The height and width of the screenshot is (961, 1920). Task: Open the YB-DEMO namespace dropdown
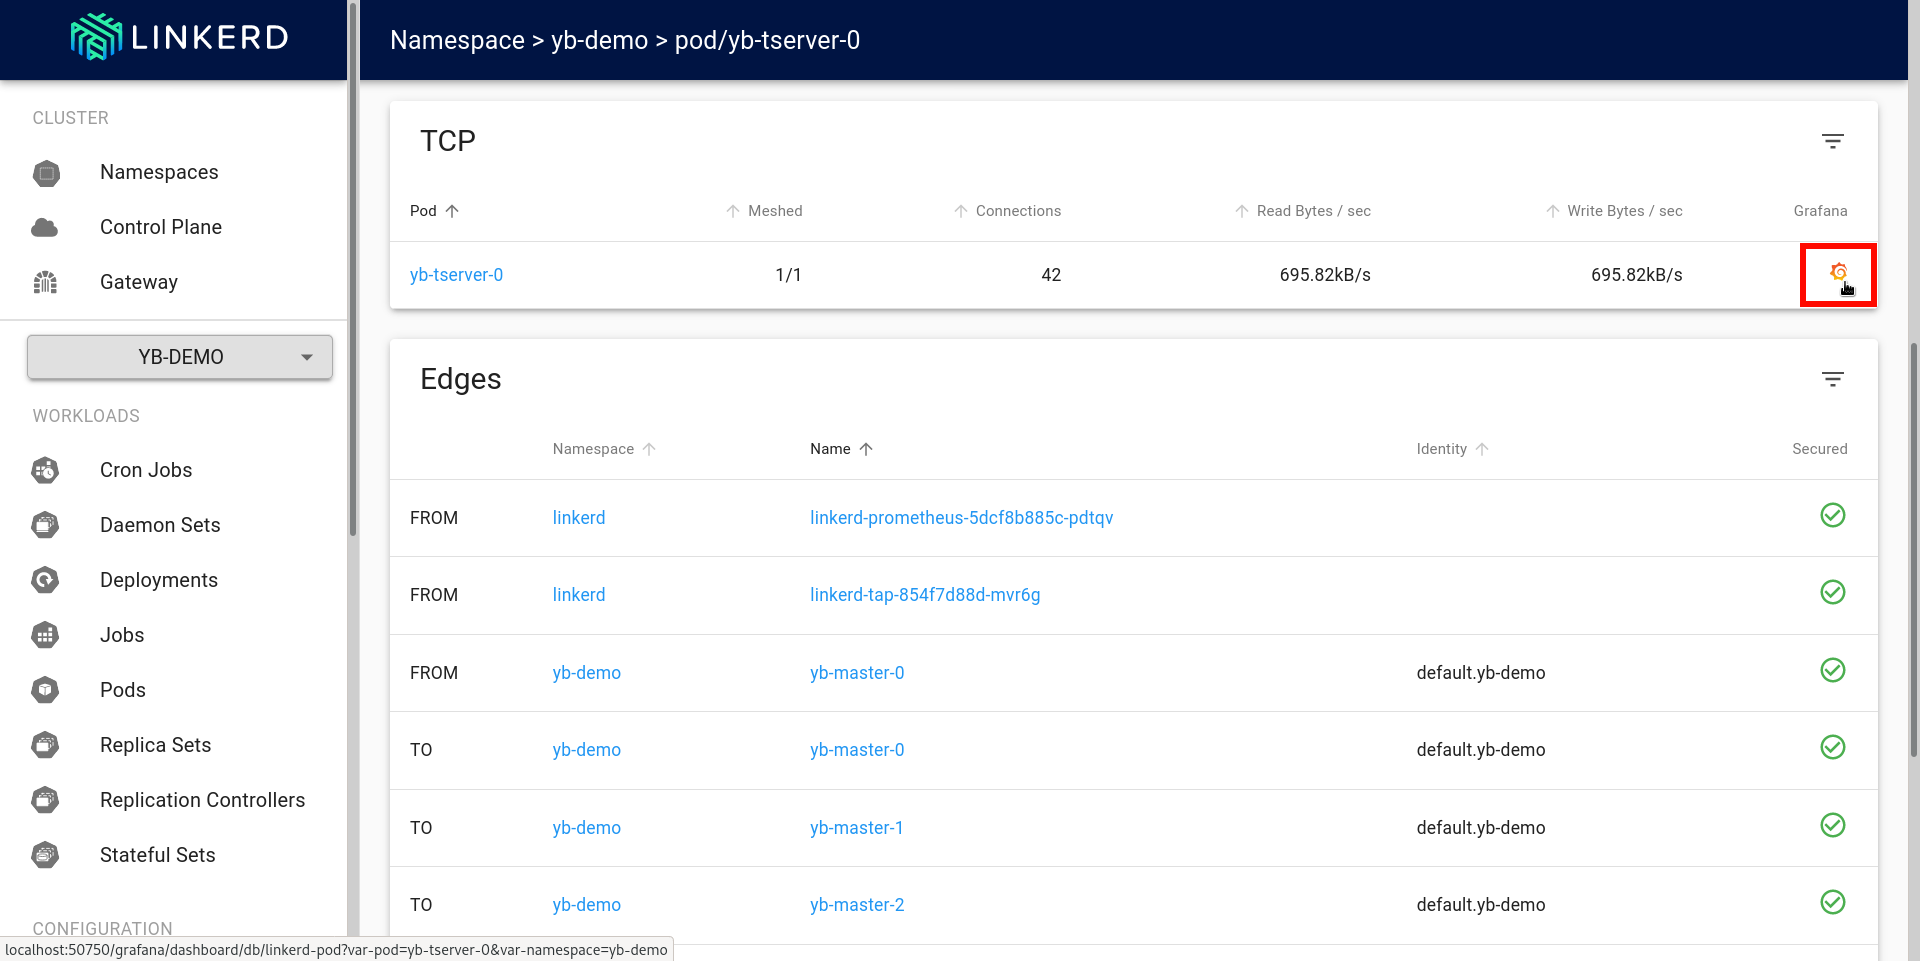[x=180, y=357]
